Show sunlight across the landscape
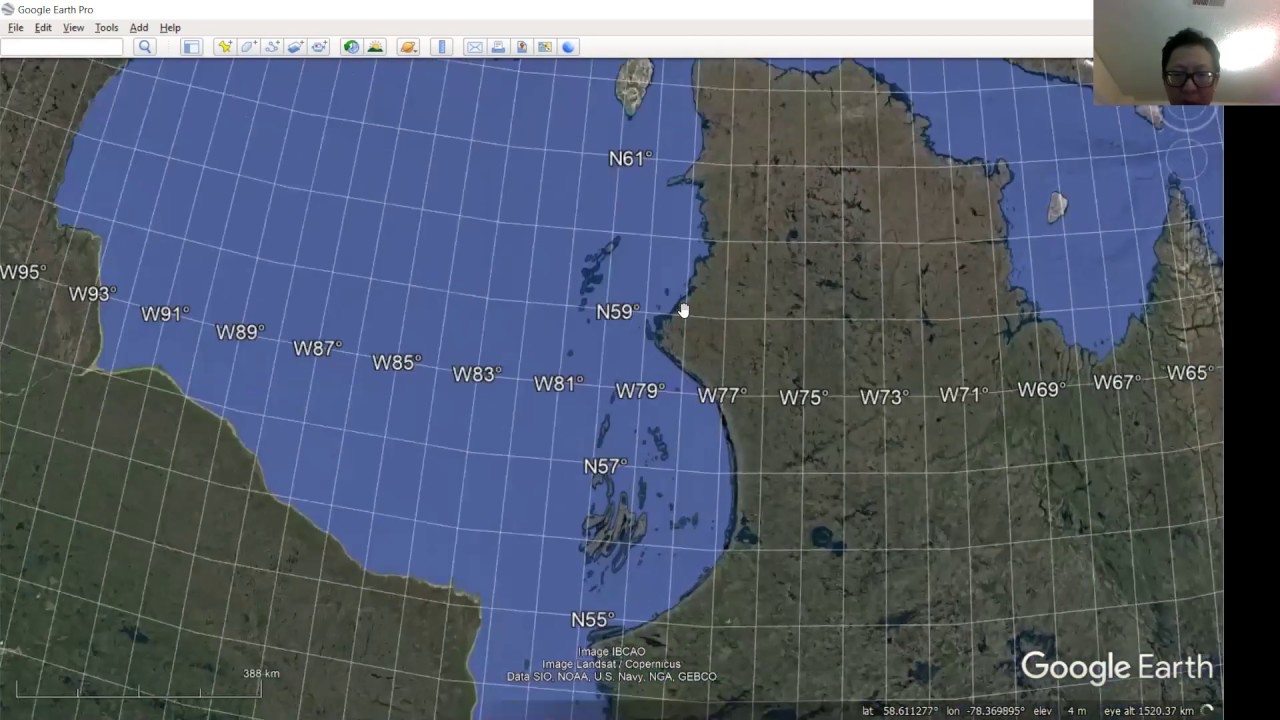Image resolution: width=1280 pixels, height=720 pixels. click(375, 47)
